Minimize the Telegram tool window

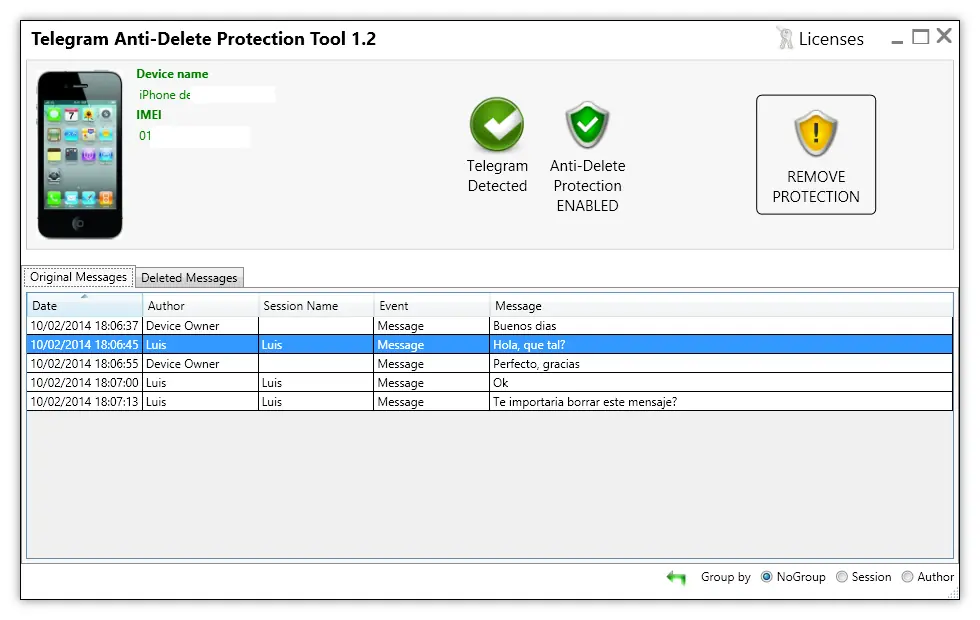897,41
